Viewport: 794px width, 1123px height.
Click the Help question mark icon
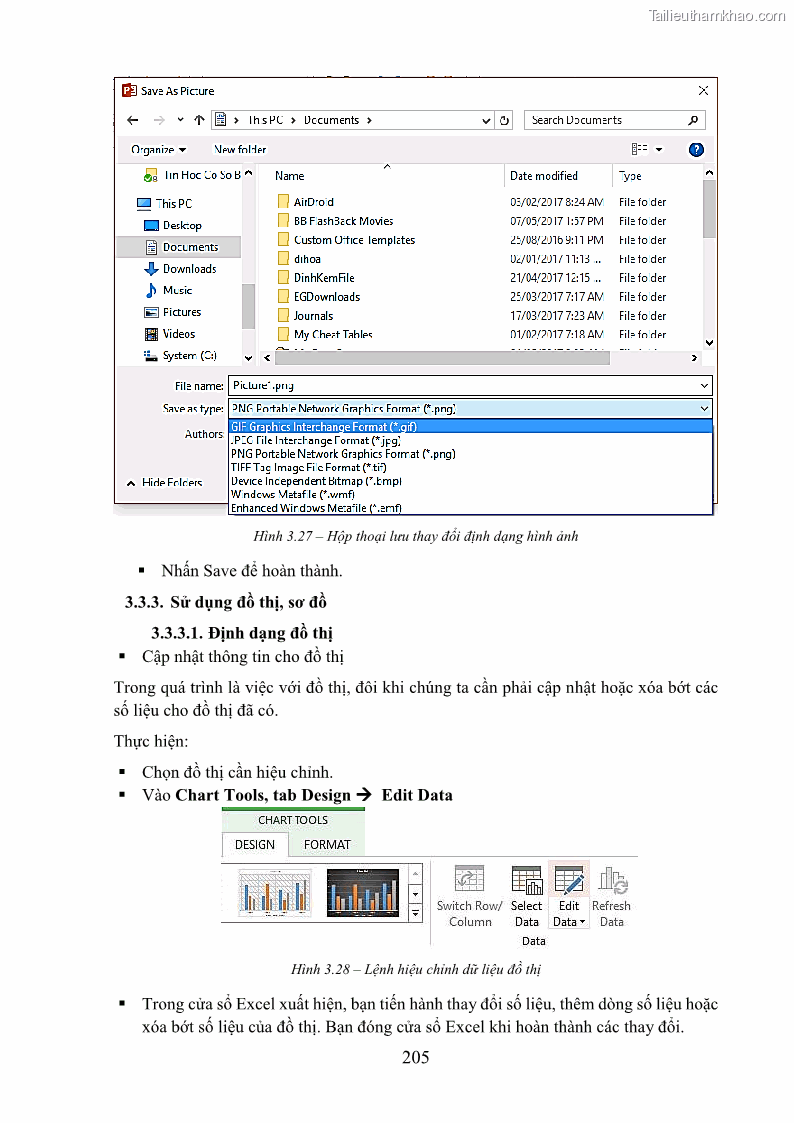click(x=696, y=149)
